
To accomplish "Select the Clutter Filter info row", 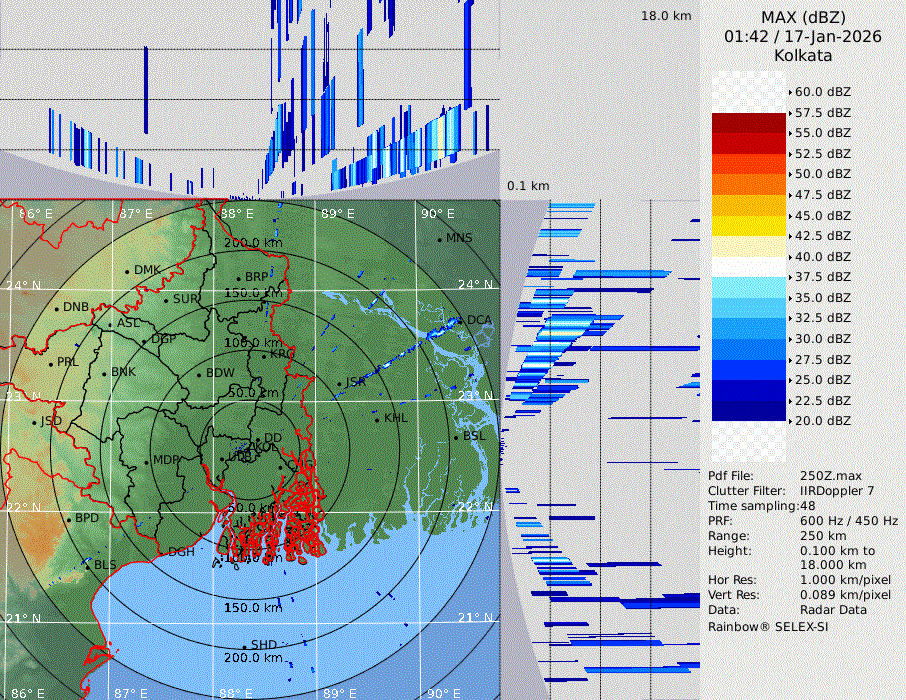I will click(790, 491).
